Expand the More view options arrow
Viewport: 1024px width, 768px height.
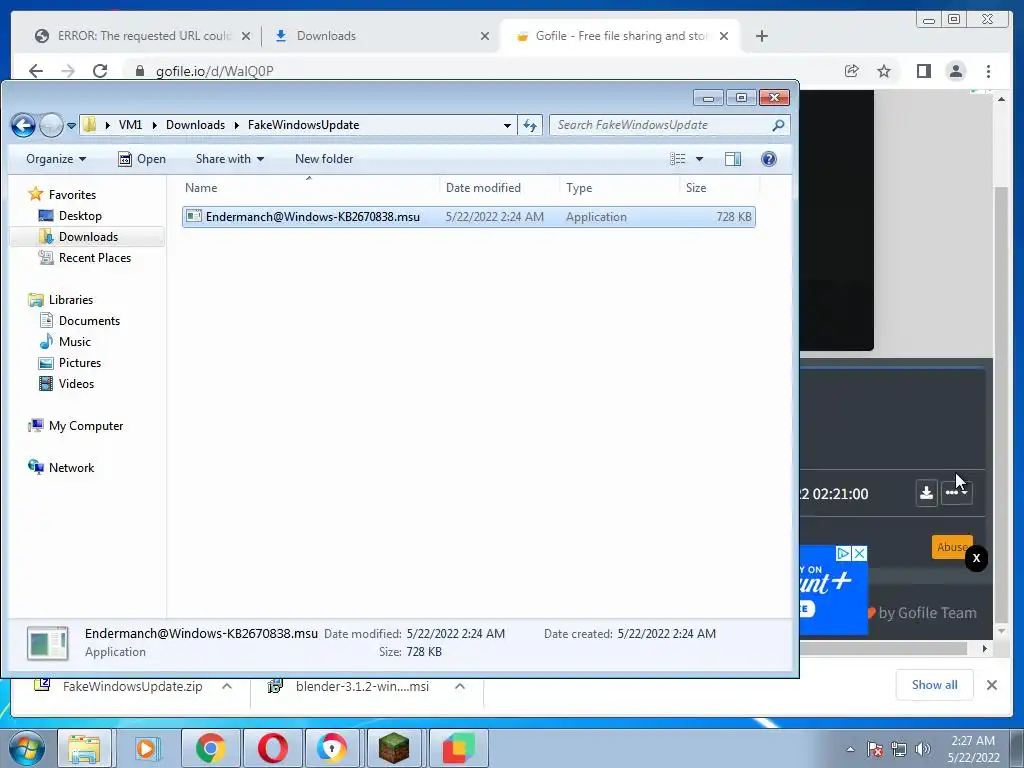click(x=699, y=159)
